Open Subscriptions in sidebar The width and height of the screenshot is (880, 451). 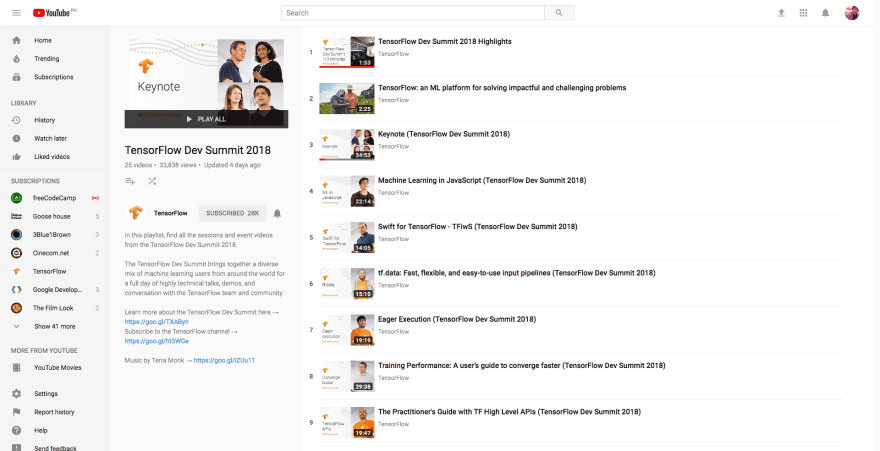tap(55, 77)
